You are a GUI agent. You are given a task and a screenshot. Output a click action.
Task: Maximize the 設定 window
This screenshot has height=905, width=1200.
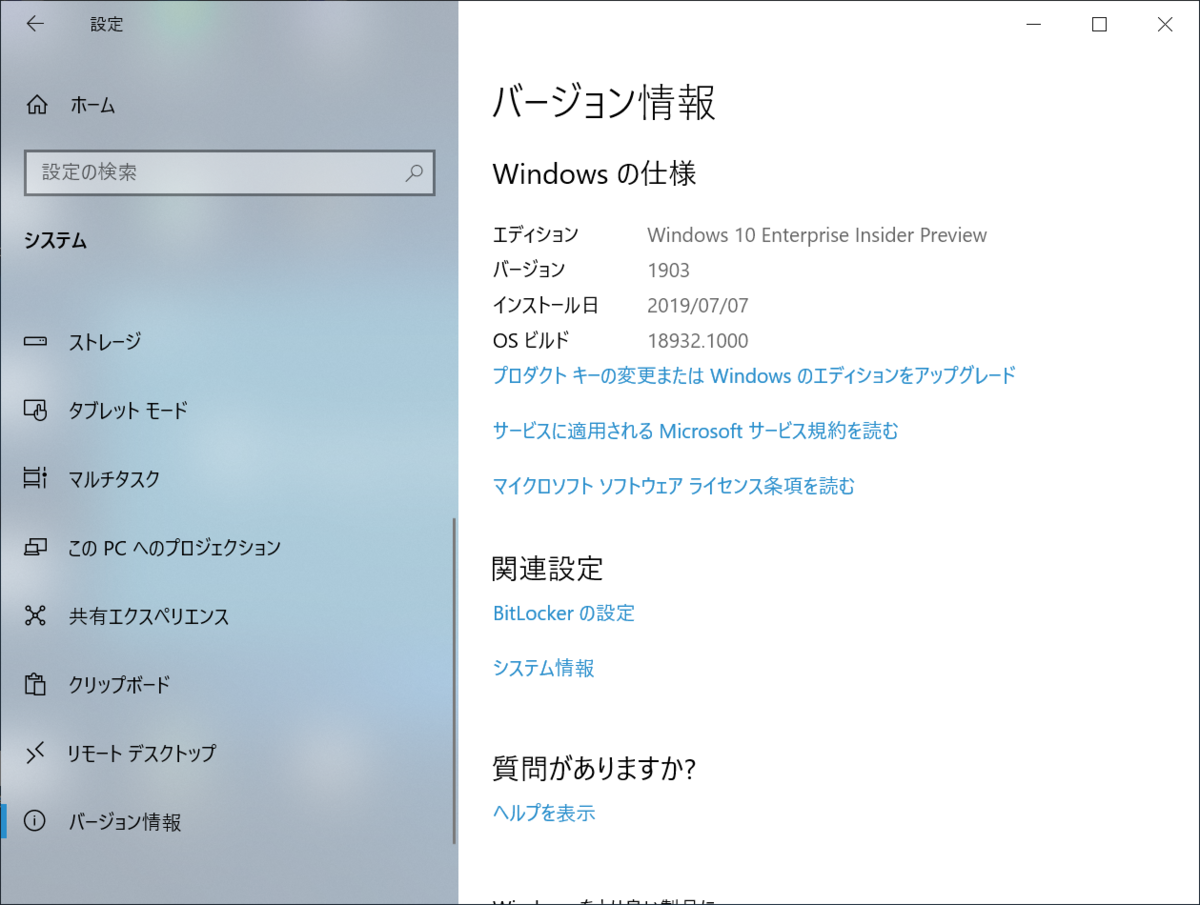click(x=1099, y=25)
